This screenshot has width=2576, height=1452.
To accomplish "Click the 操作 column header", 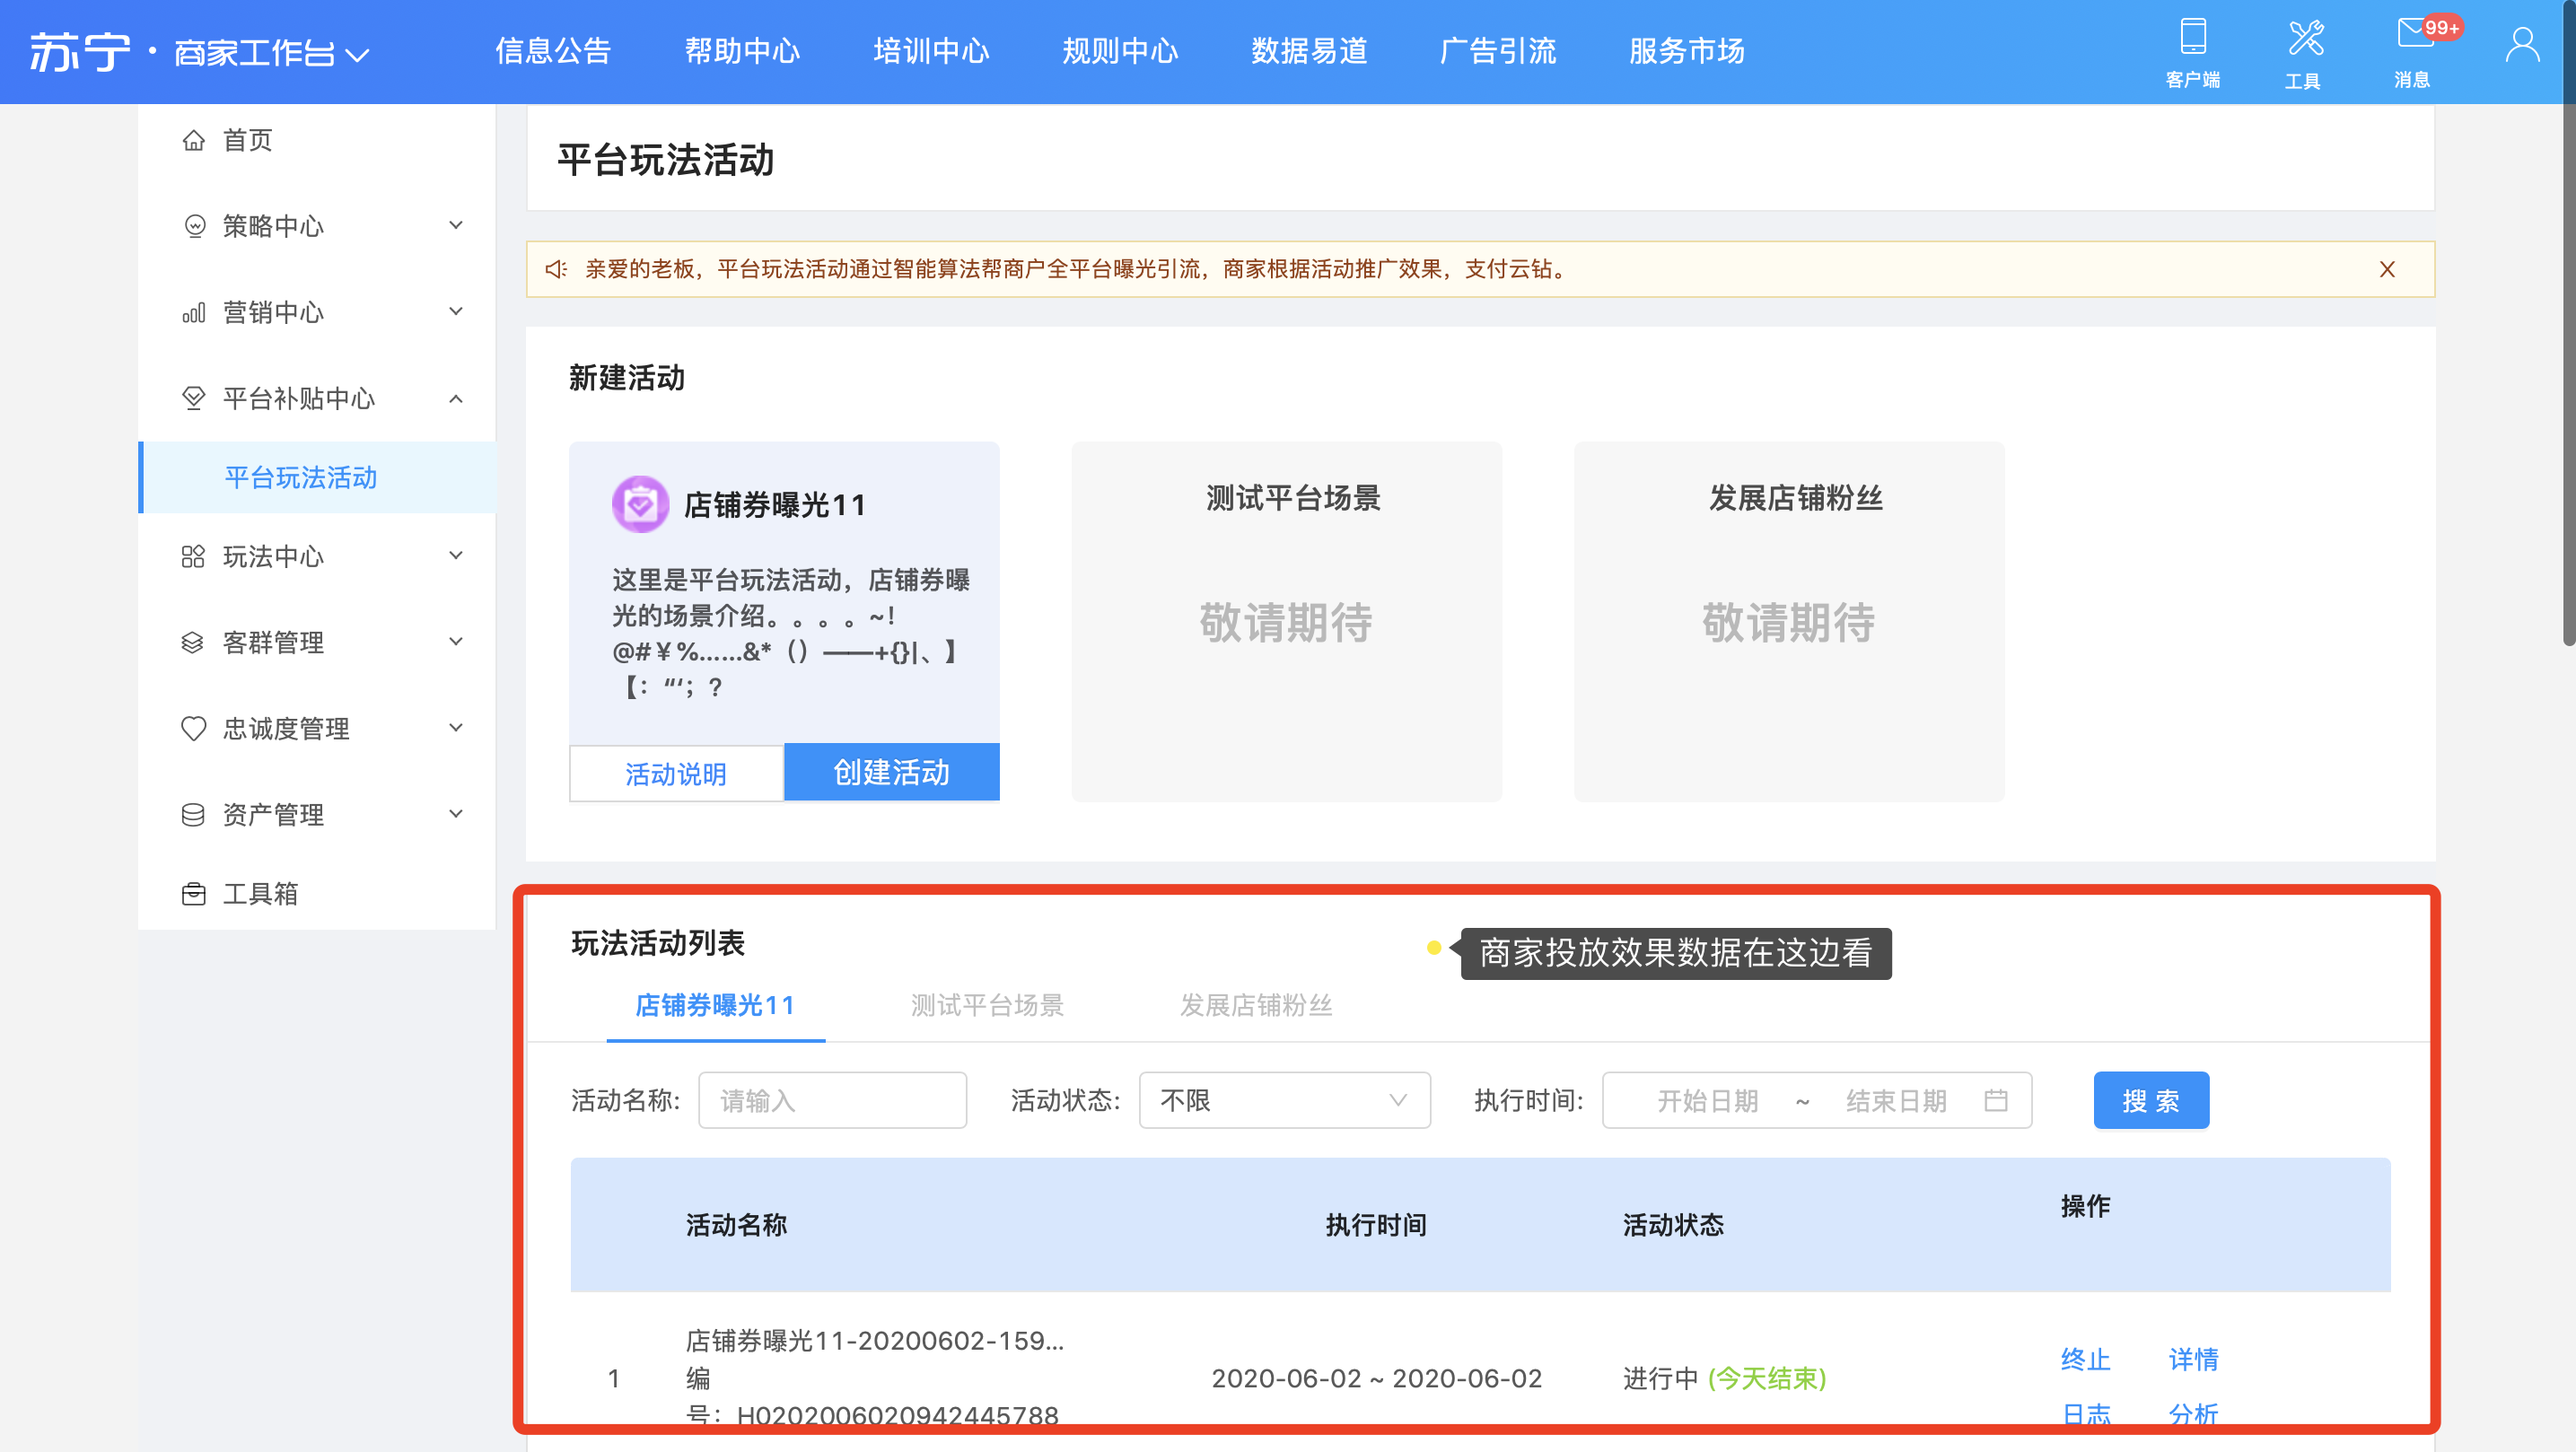I will (2085, 1205).
